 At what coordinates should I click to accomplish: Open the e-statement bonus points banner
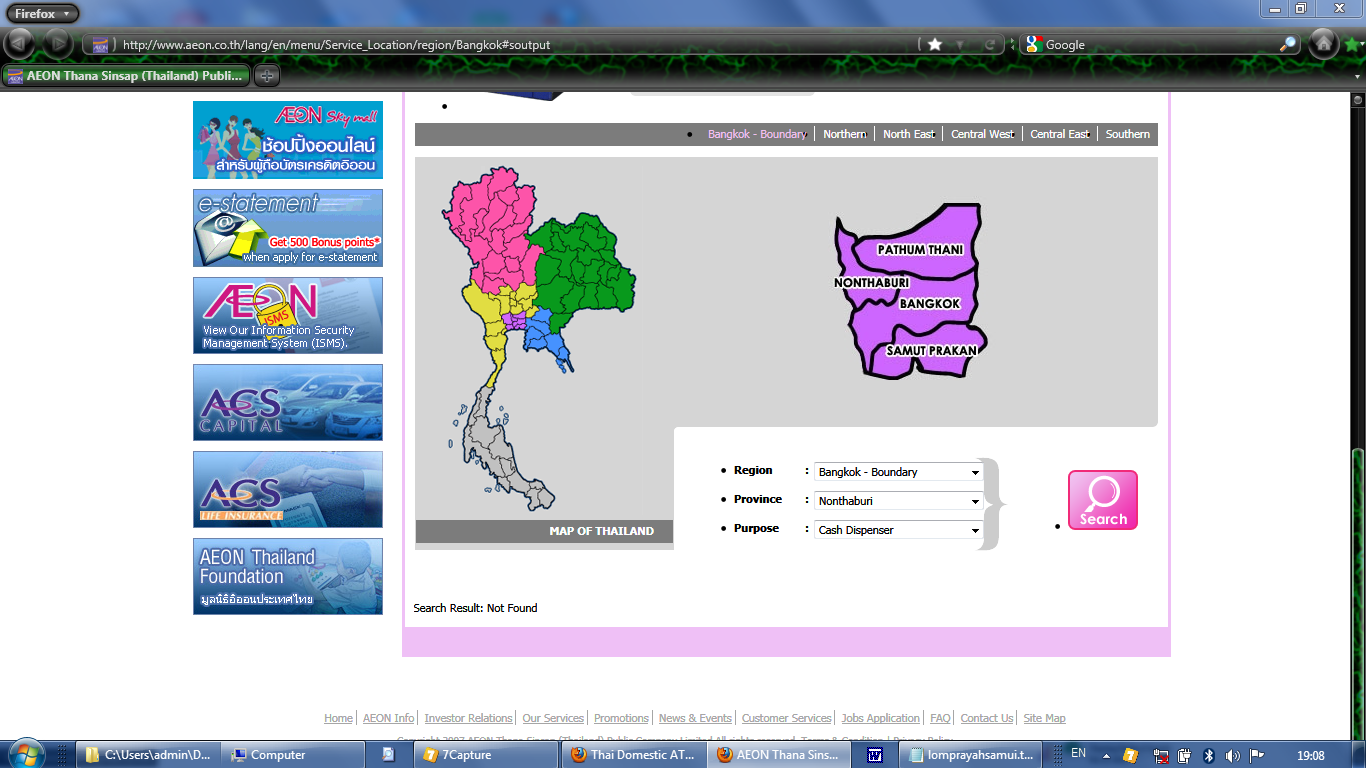pos(288,228)
